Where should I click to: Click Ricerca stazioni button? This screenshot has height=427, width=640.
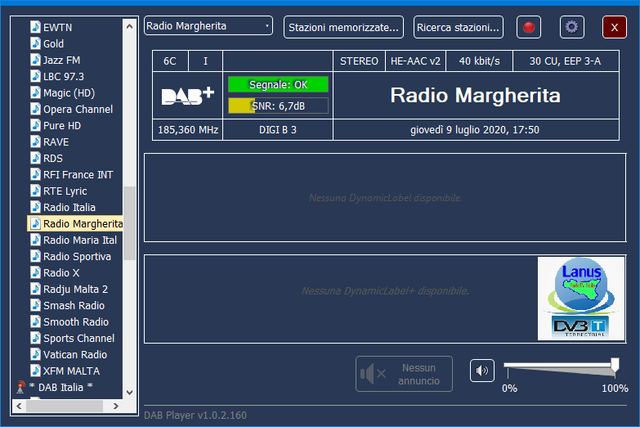[x=458, y=27]
